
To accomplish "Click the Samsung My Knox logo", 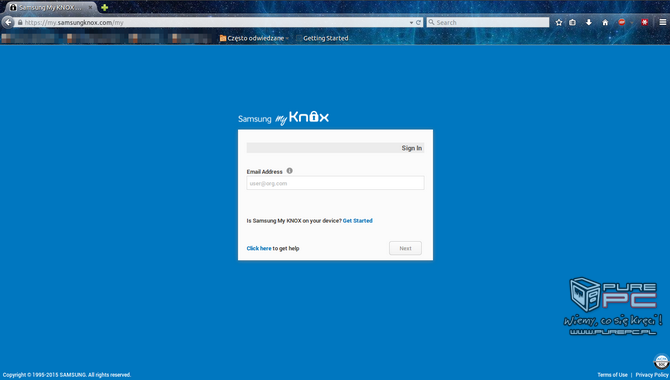I will 283,117.
